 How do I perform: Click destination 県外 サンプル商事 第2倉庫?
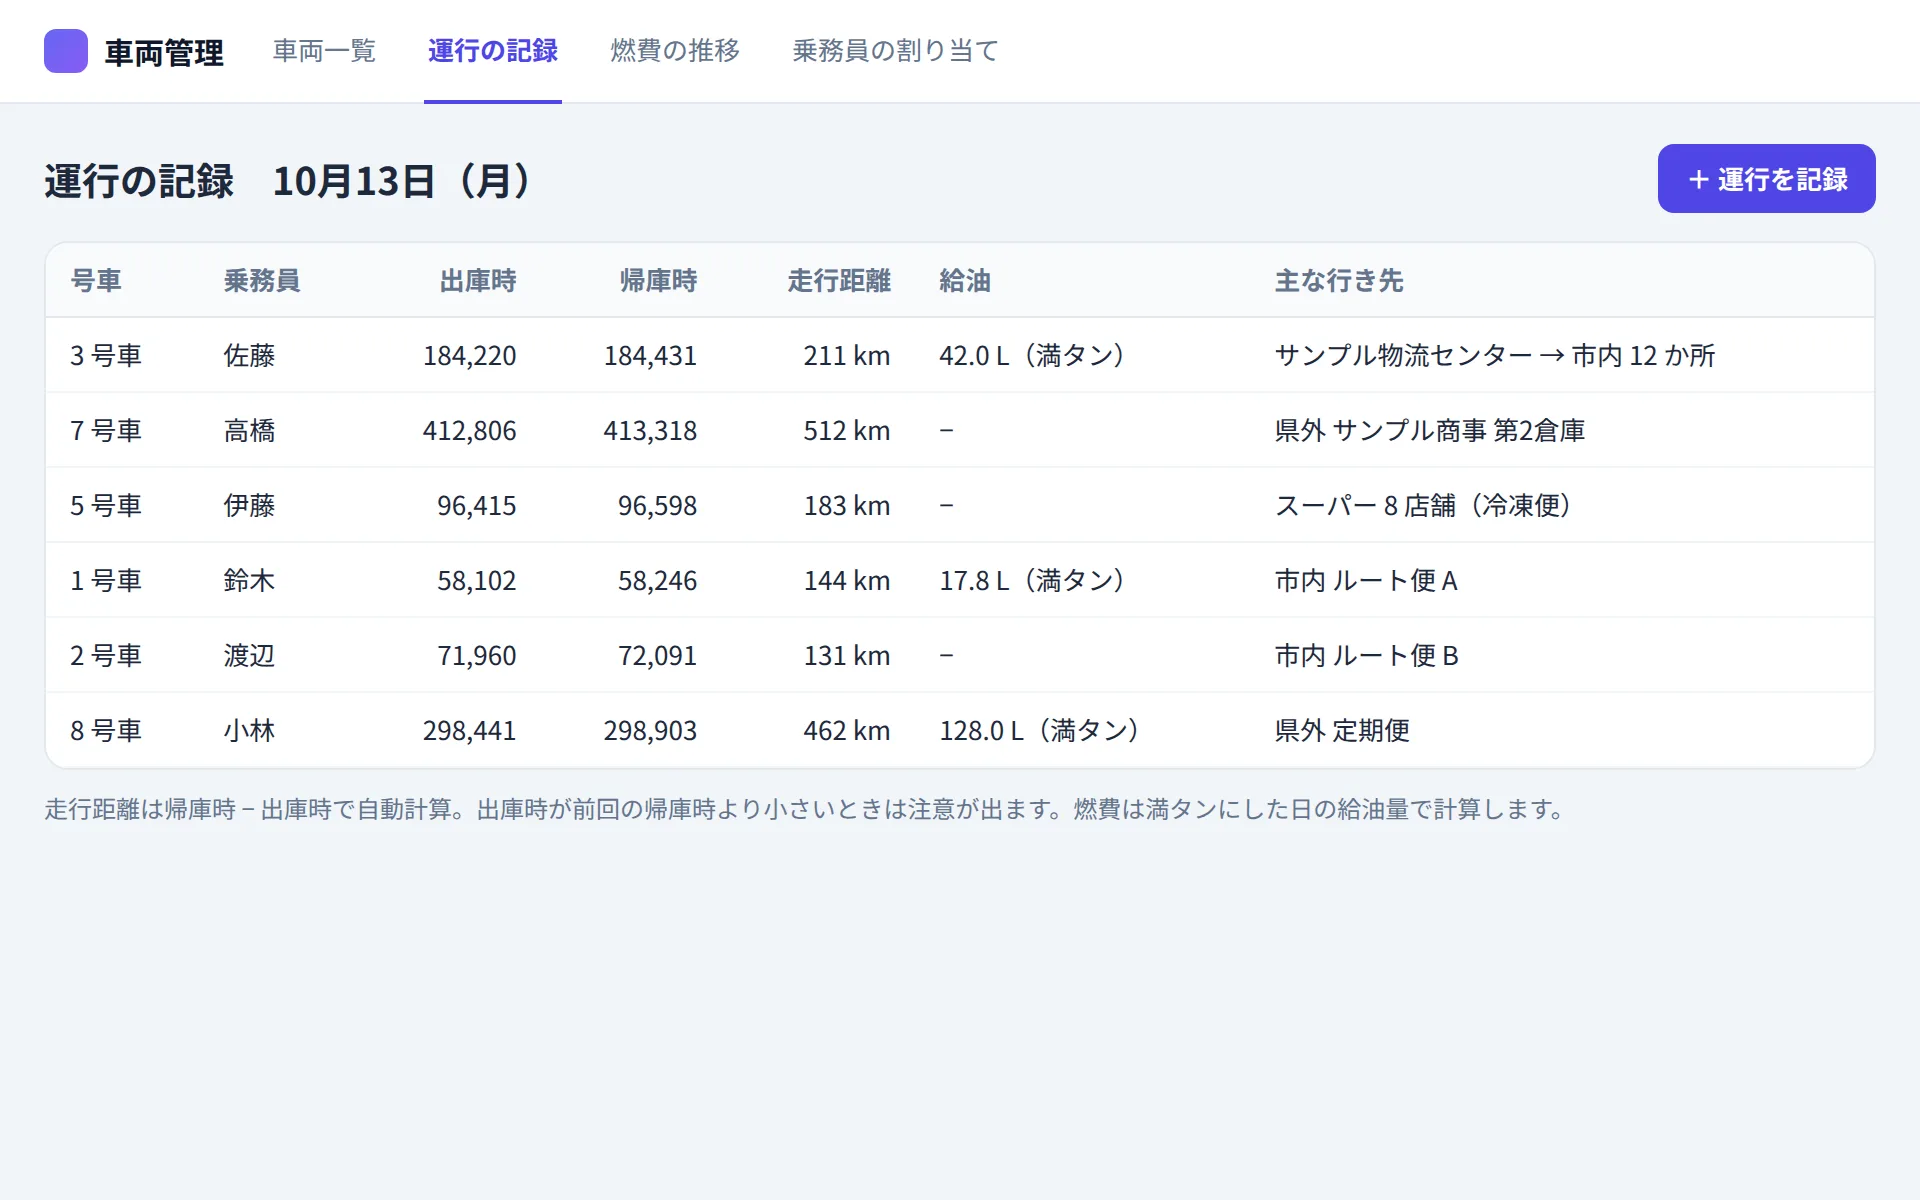click(x=1430, y=431)
